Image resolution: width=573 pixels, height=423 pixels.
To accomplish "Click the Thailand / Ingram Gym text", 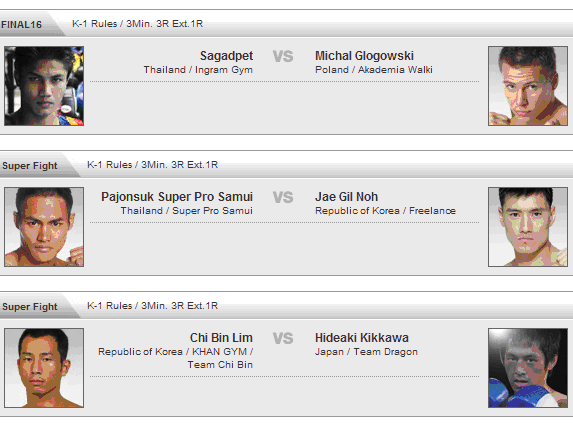I will click(x=198, y=70).
